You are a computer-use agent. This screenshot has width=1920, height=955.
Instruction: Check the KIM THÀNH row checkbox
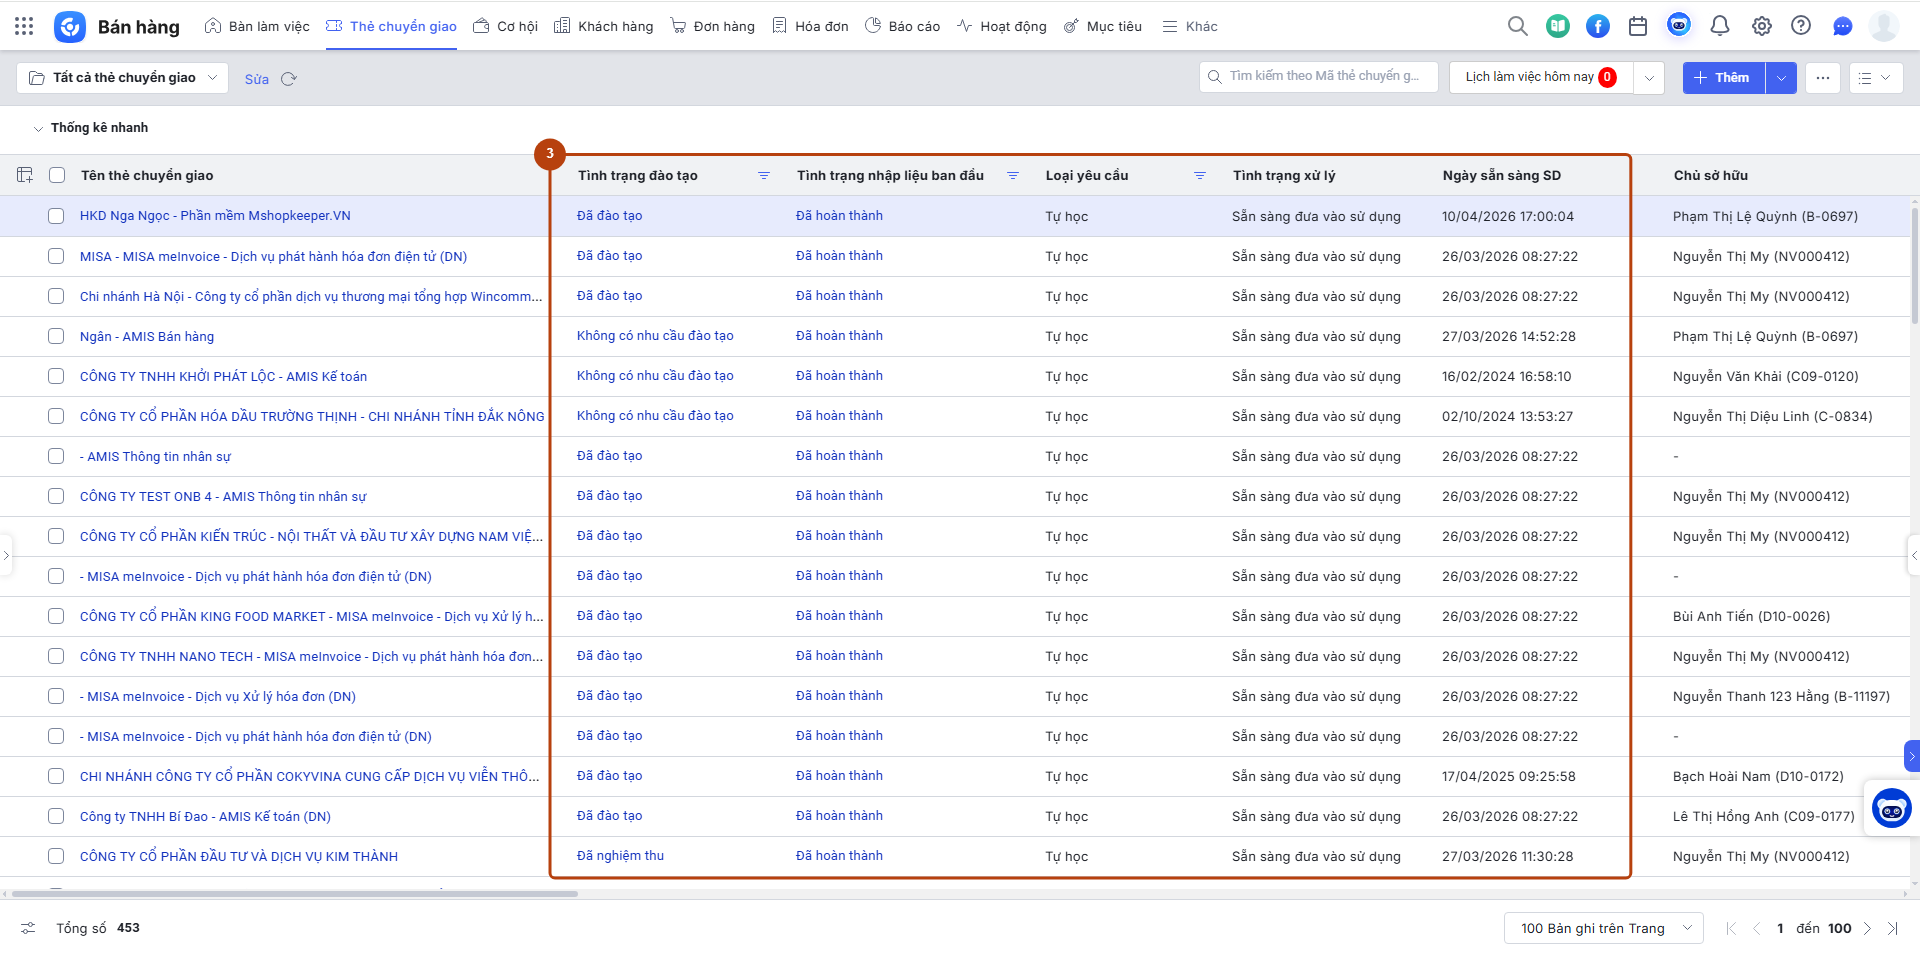56,856
